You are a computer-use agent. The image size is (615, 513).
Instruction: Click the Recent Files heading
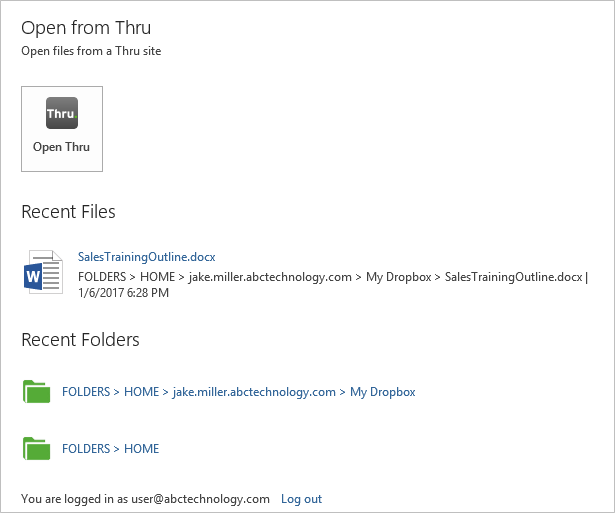(68, 212)
